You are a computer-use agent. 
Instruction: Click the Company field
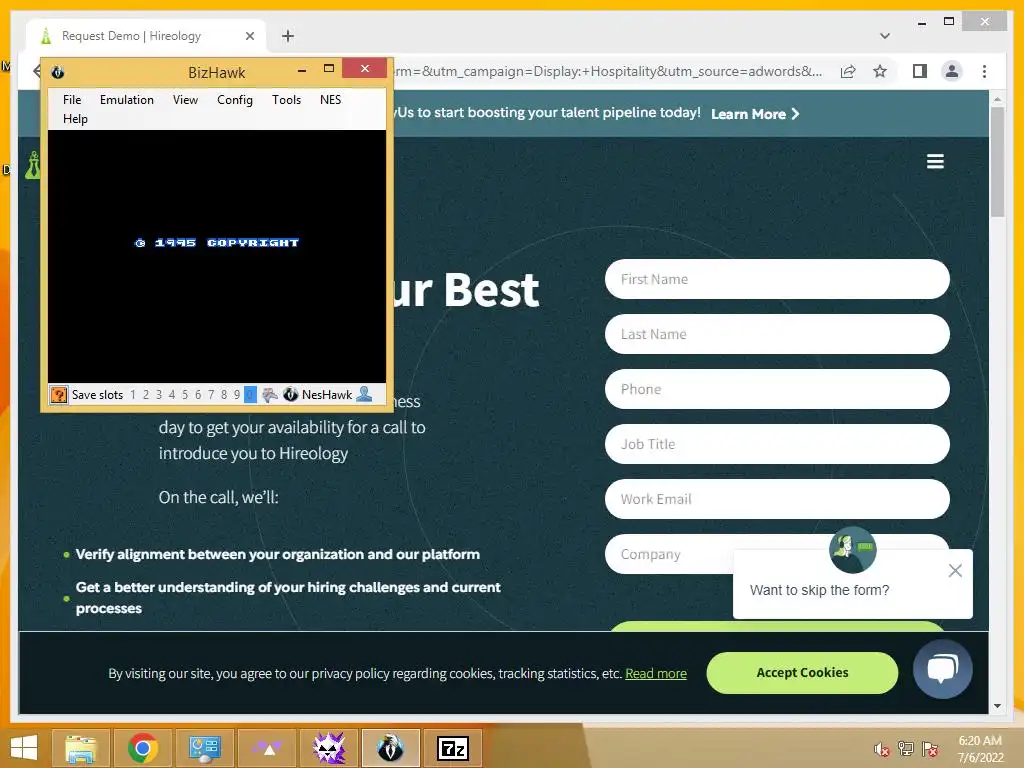[x=669, y=554]
